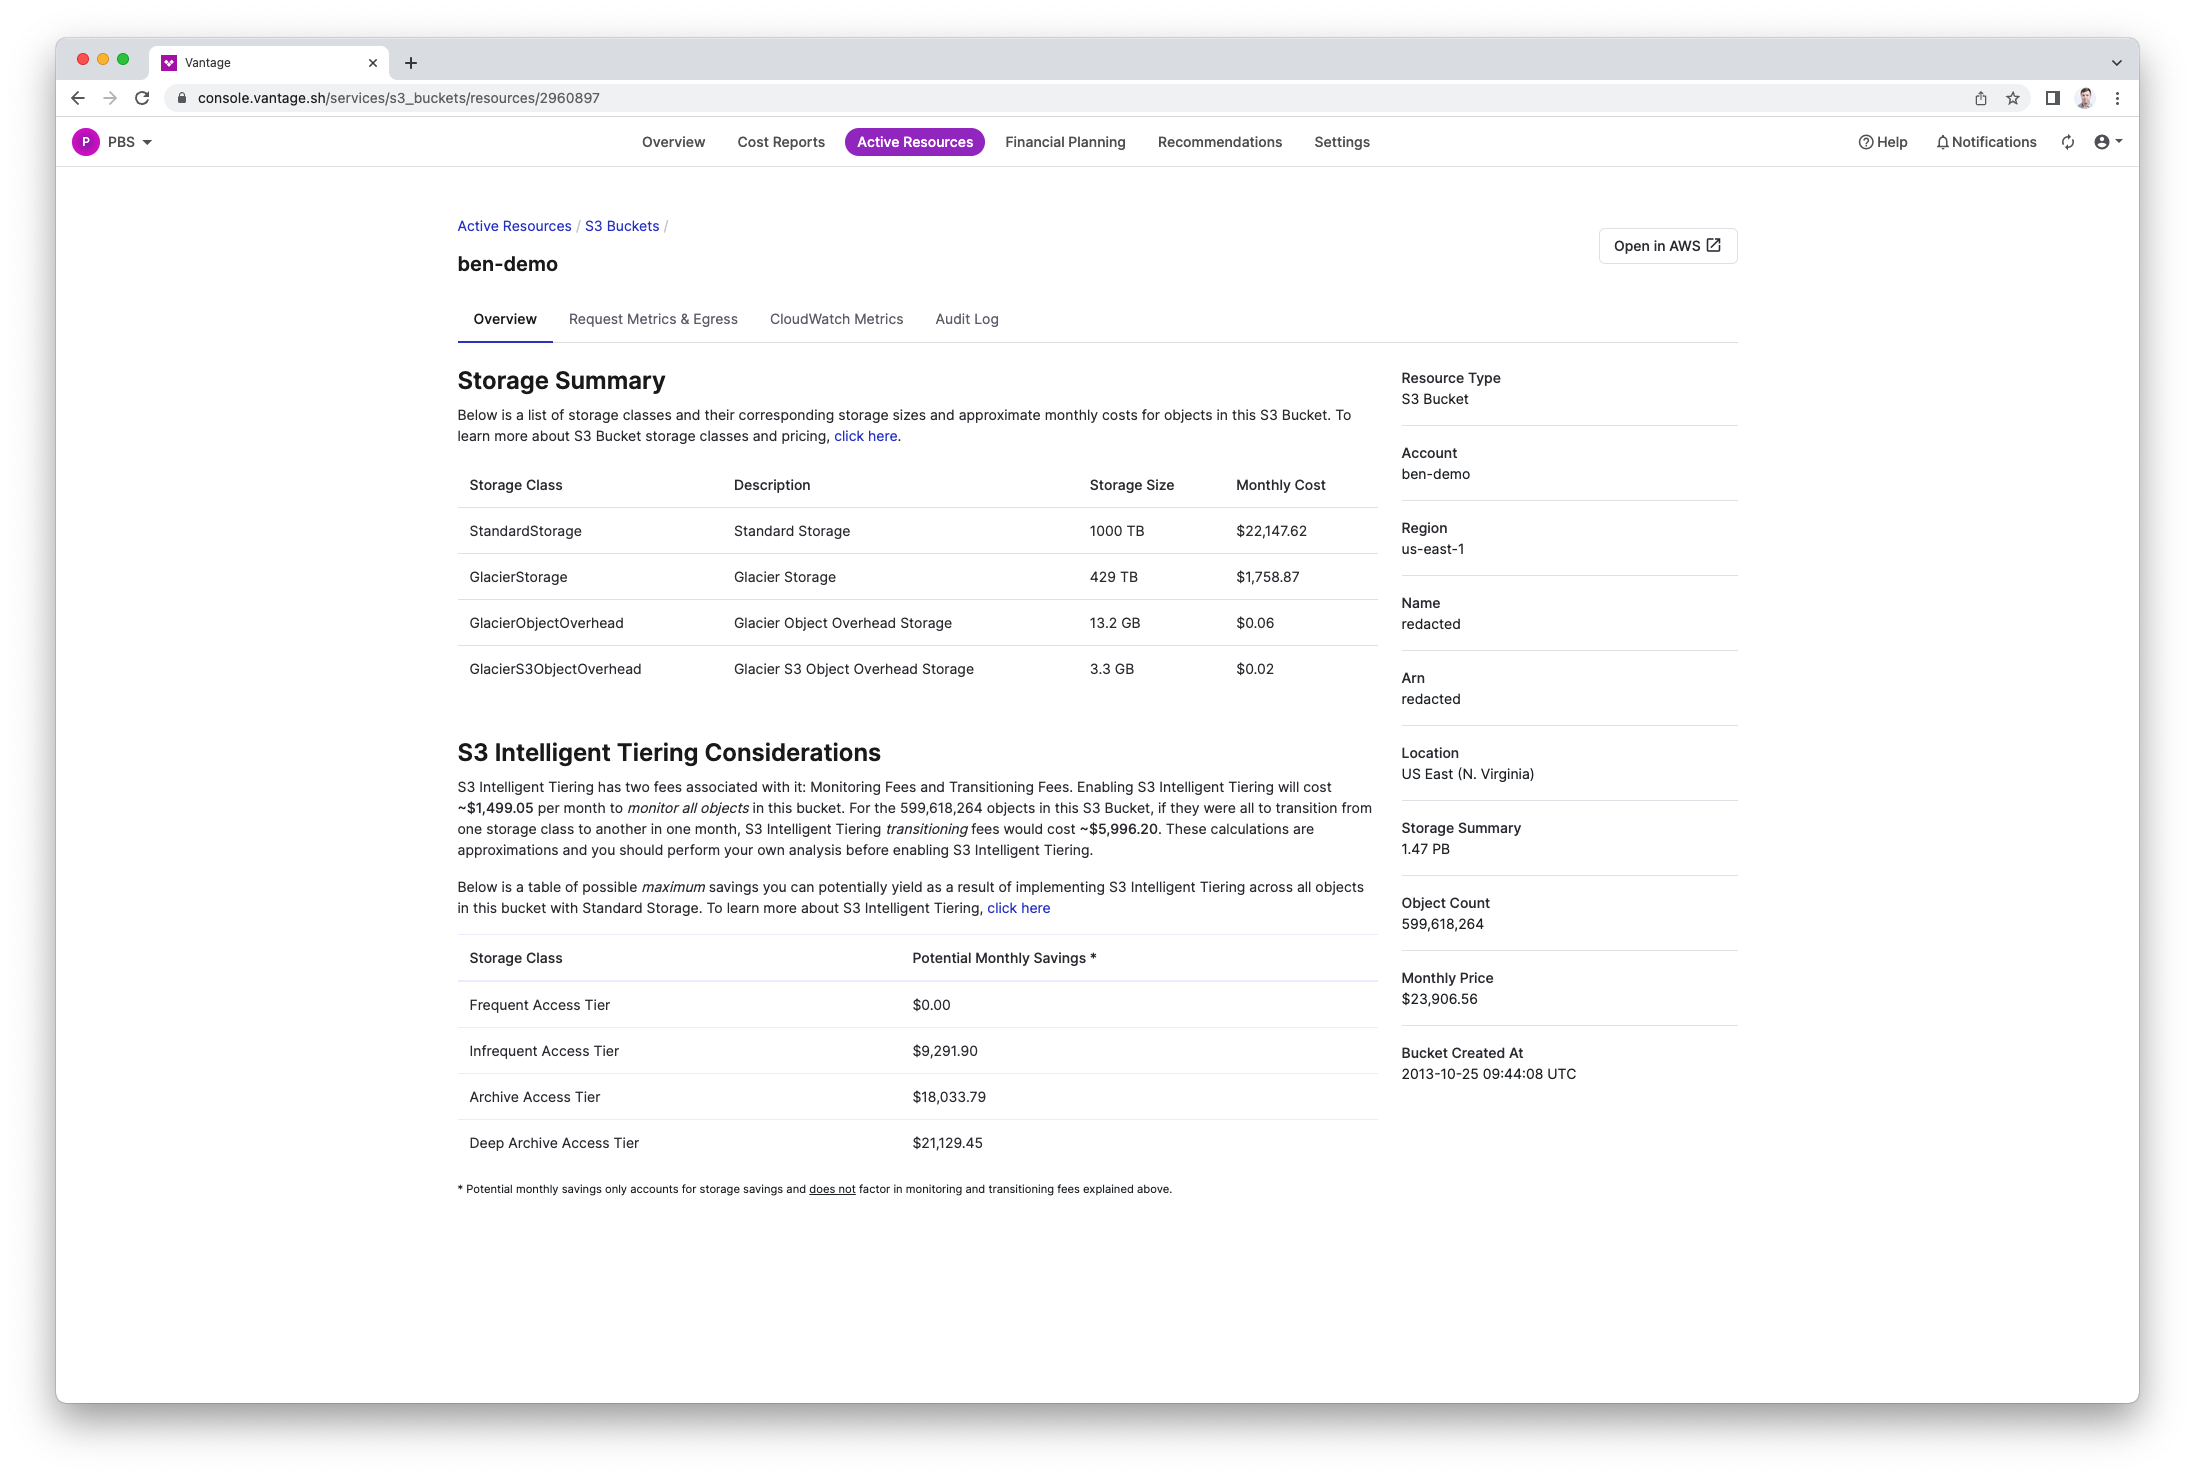Follow the Intelligent Tiering 'click here' link
2195x1477 pixels.
pos(1018,908)
